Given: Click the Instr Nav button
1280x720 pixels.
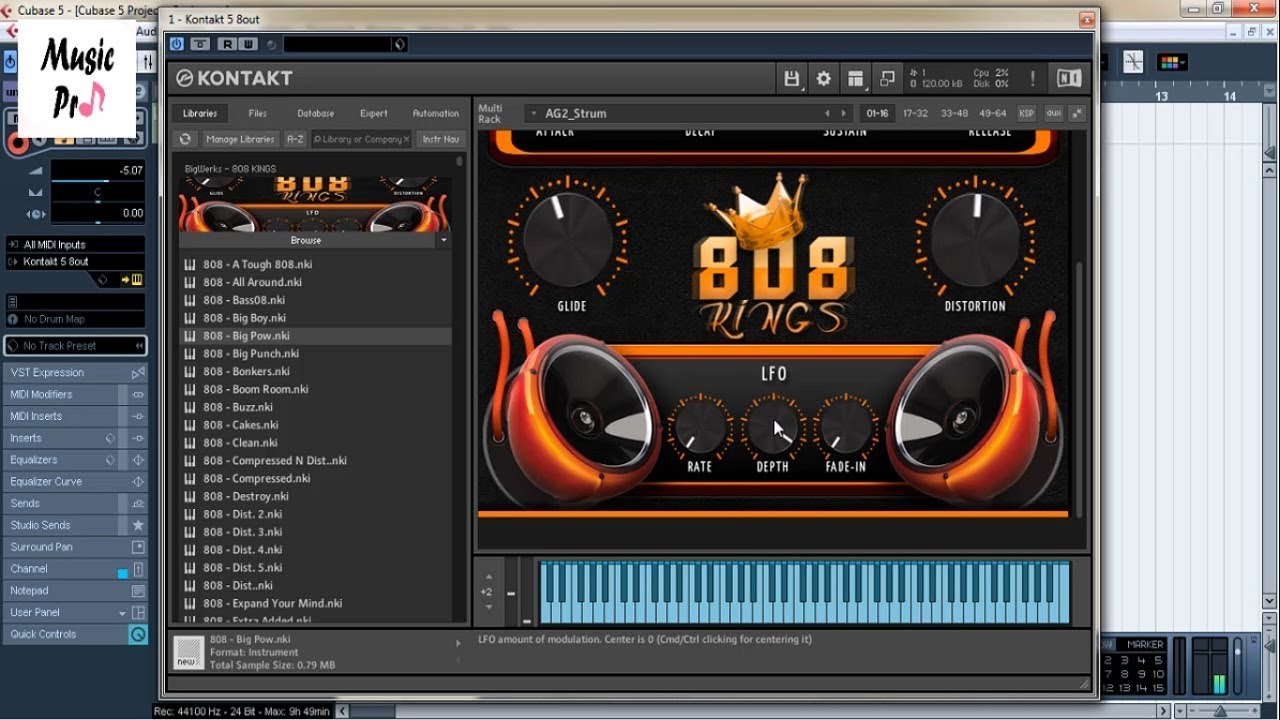Looking at the screenshot, I should point(440,140).
